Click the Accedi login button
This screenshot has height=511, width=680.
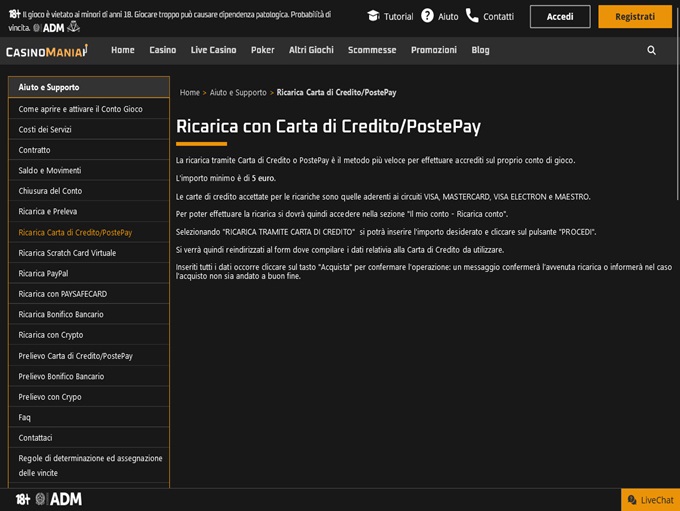coord(560,17)
